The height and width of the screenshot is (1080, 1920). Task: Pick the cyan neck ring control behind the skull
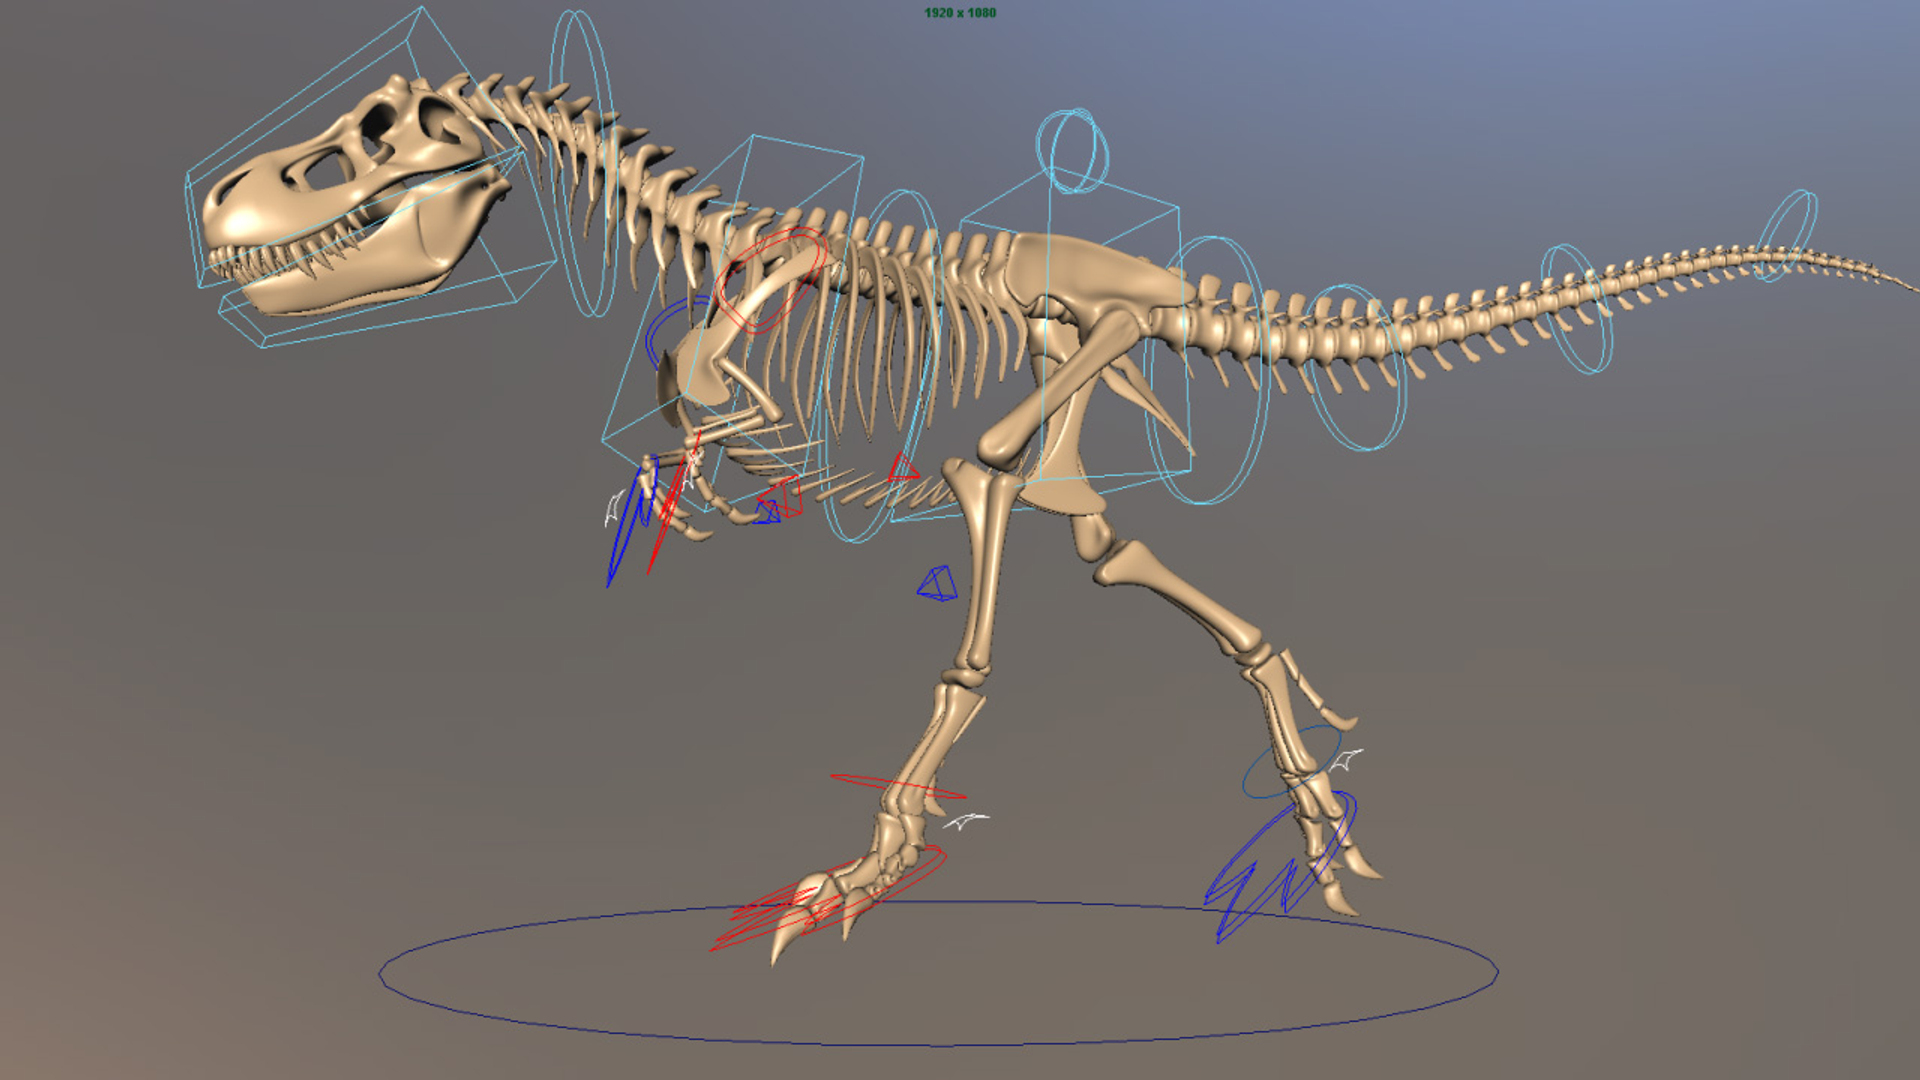click(x=583, y=163)
